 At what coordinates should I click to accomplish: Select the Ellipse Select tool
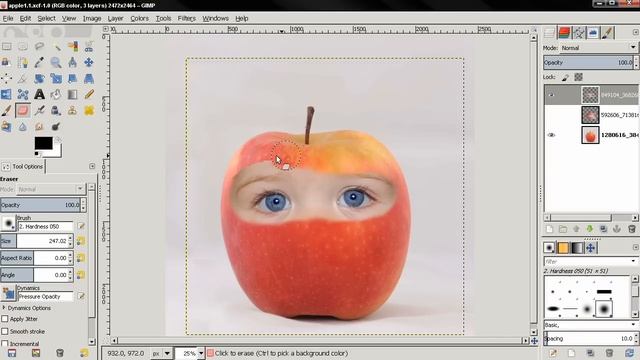click(x=23, y=46)
